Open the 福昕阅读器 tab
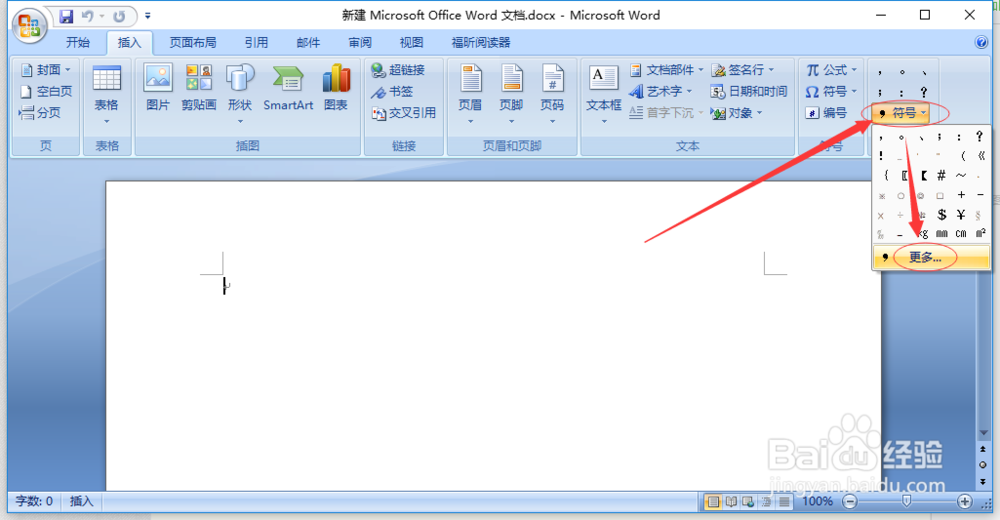The image size is (1000, 520). pos(481,43)
